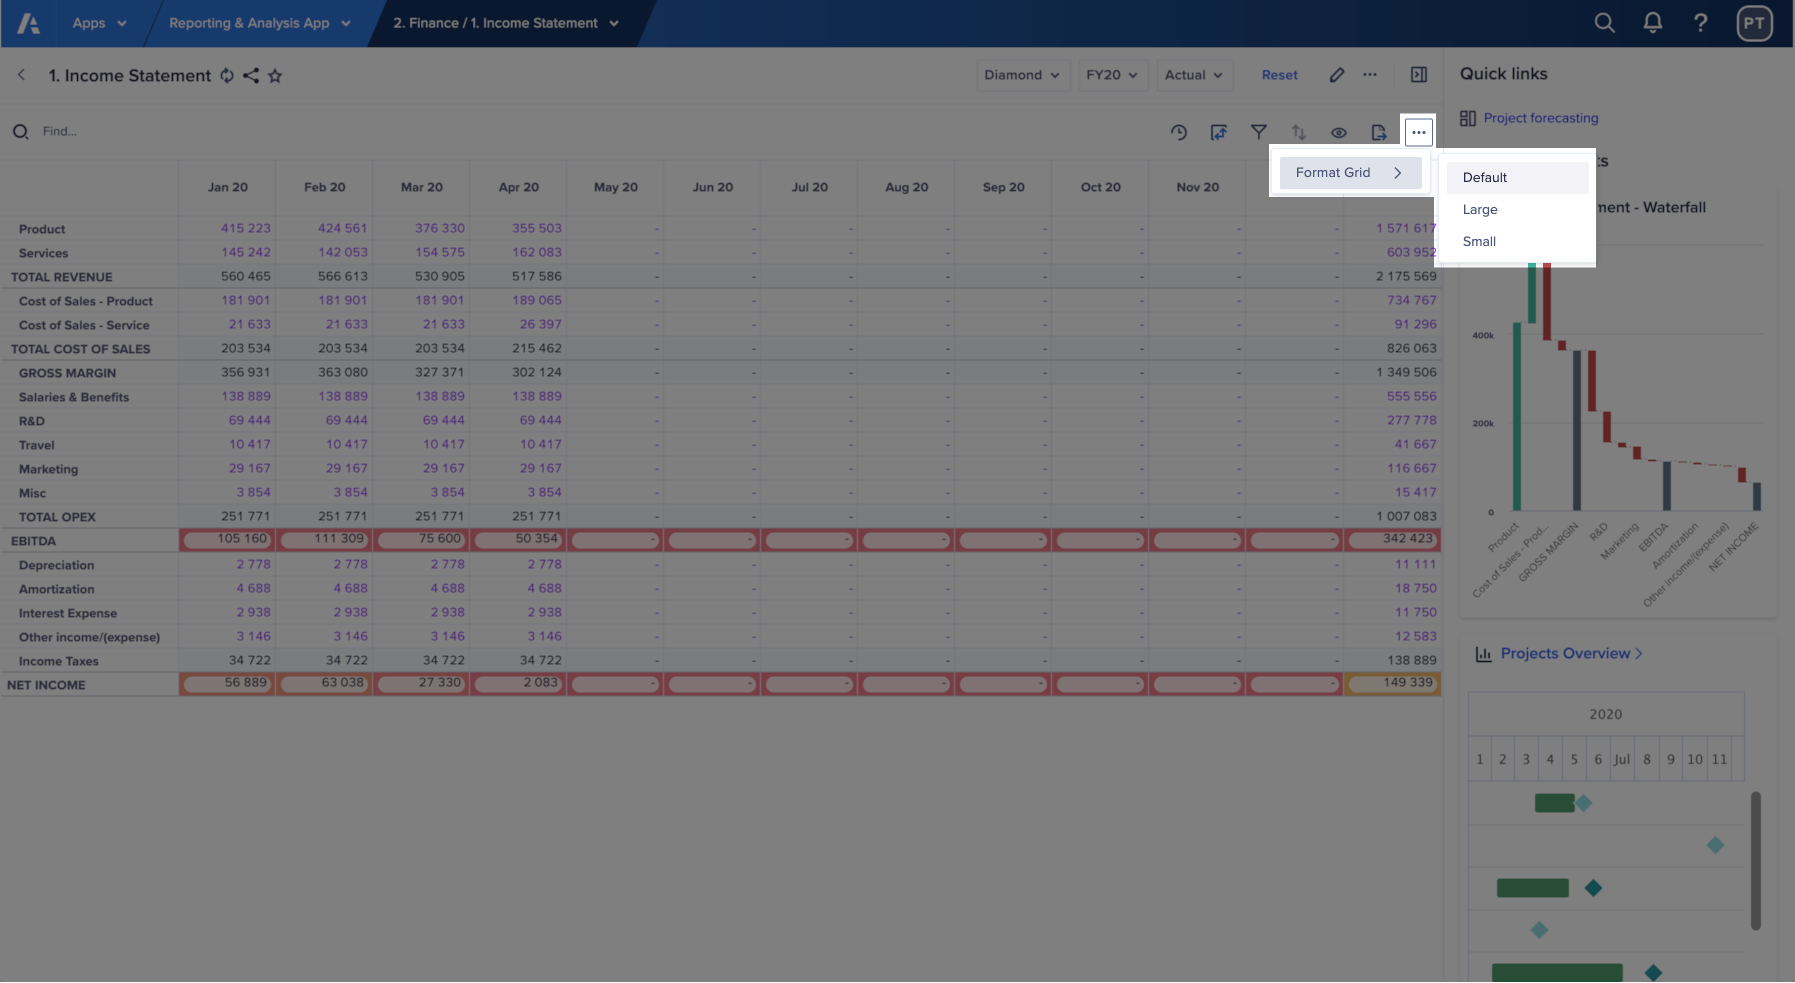Open the export icon above the grid
Viewport: 1795px width, 983px height.
point(1379,131)
